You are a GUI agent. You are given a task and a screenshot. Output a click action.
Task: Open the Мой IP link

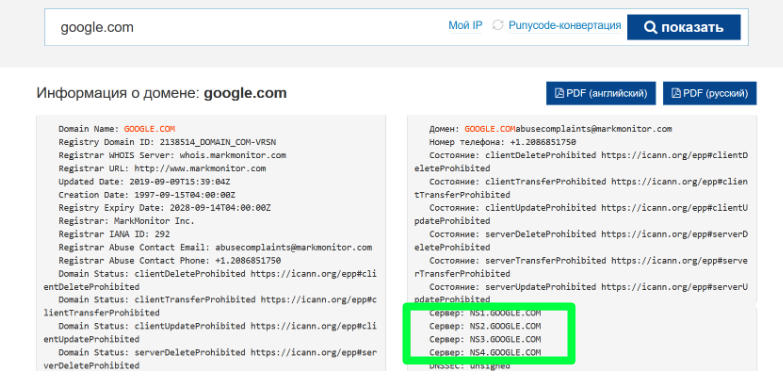click(465, 25)
